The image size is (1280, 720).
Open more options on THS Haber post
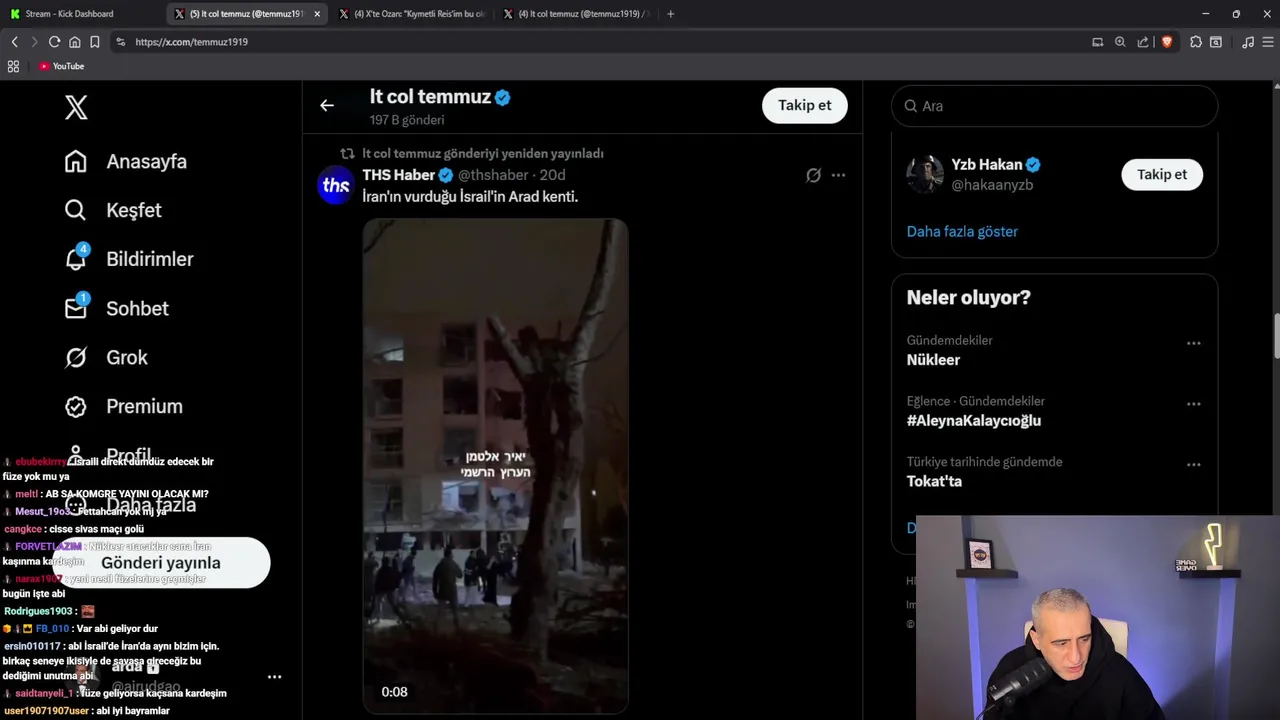pyautogui.click(x=838, y=175)
